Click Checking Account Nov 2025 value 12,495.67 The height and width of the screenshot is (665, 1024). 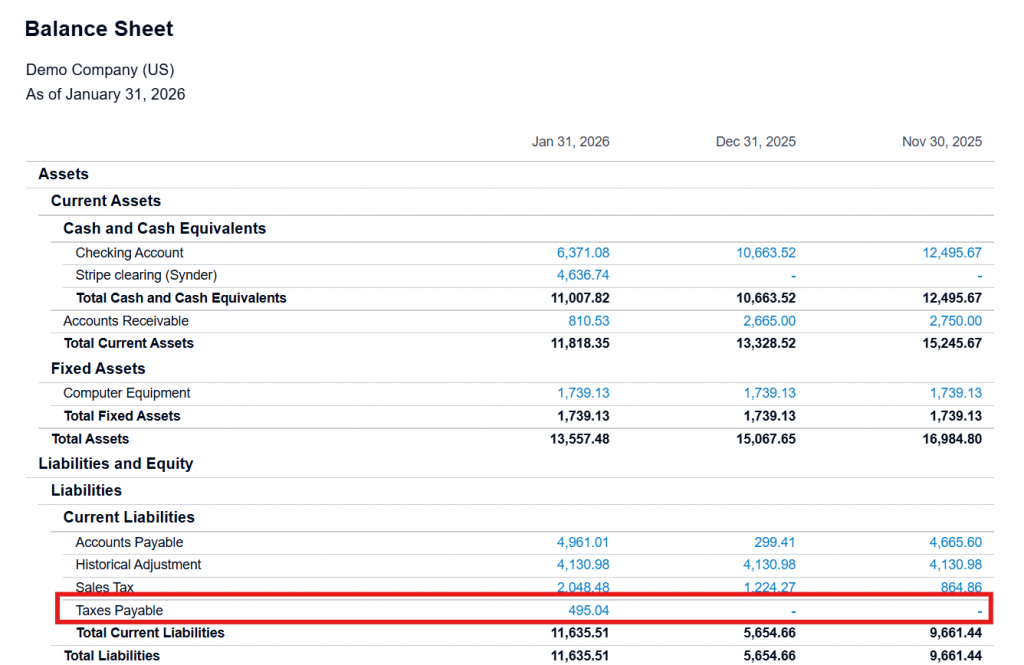[951, 253]
